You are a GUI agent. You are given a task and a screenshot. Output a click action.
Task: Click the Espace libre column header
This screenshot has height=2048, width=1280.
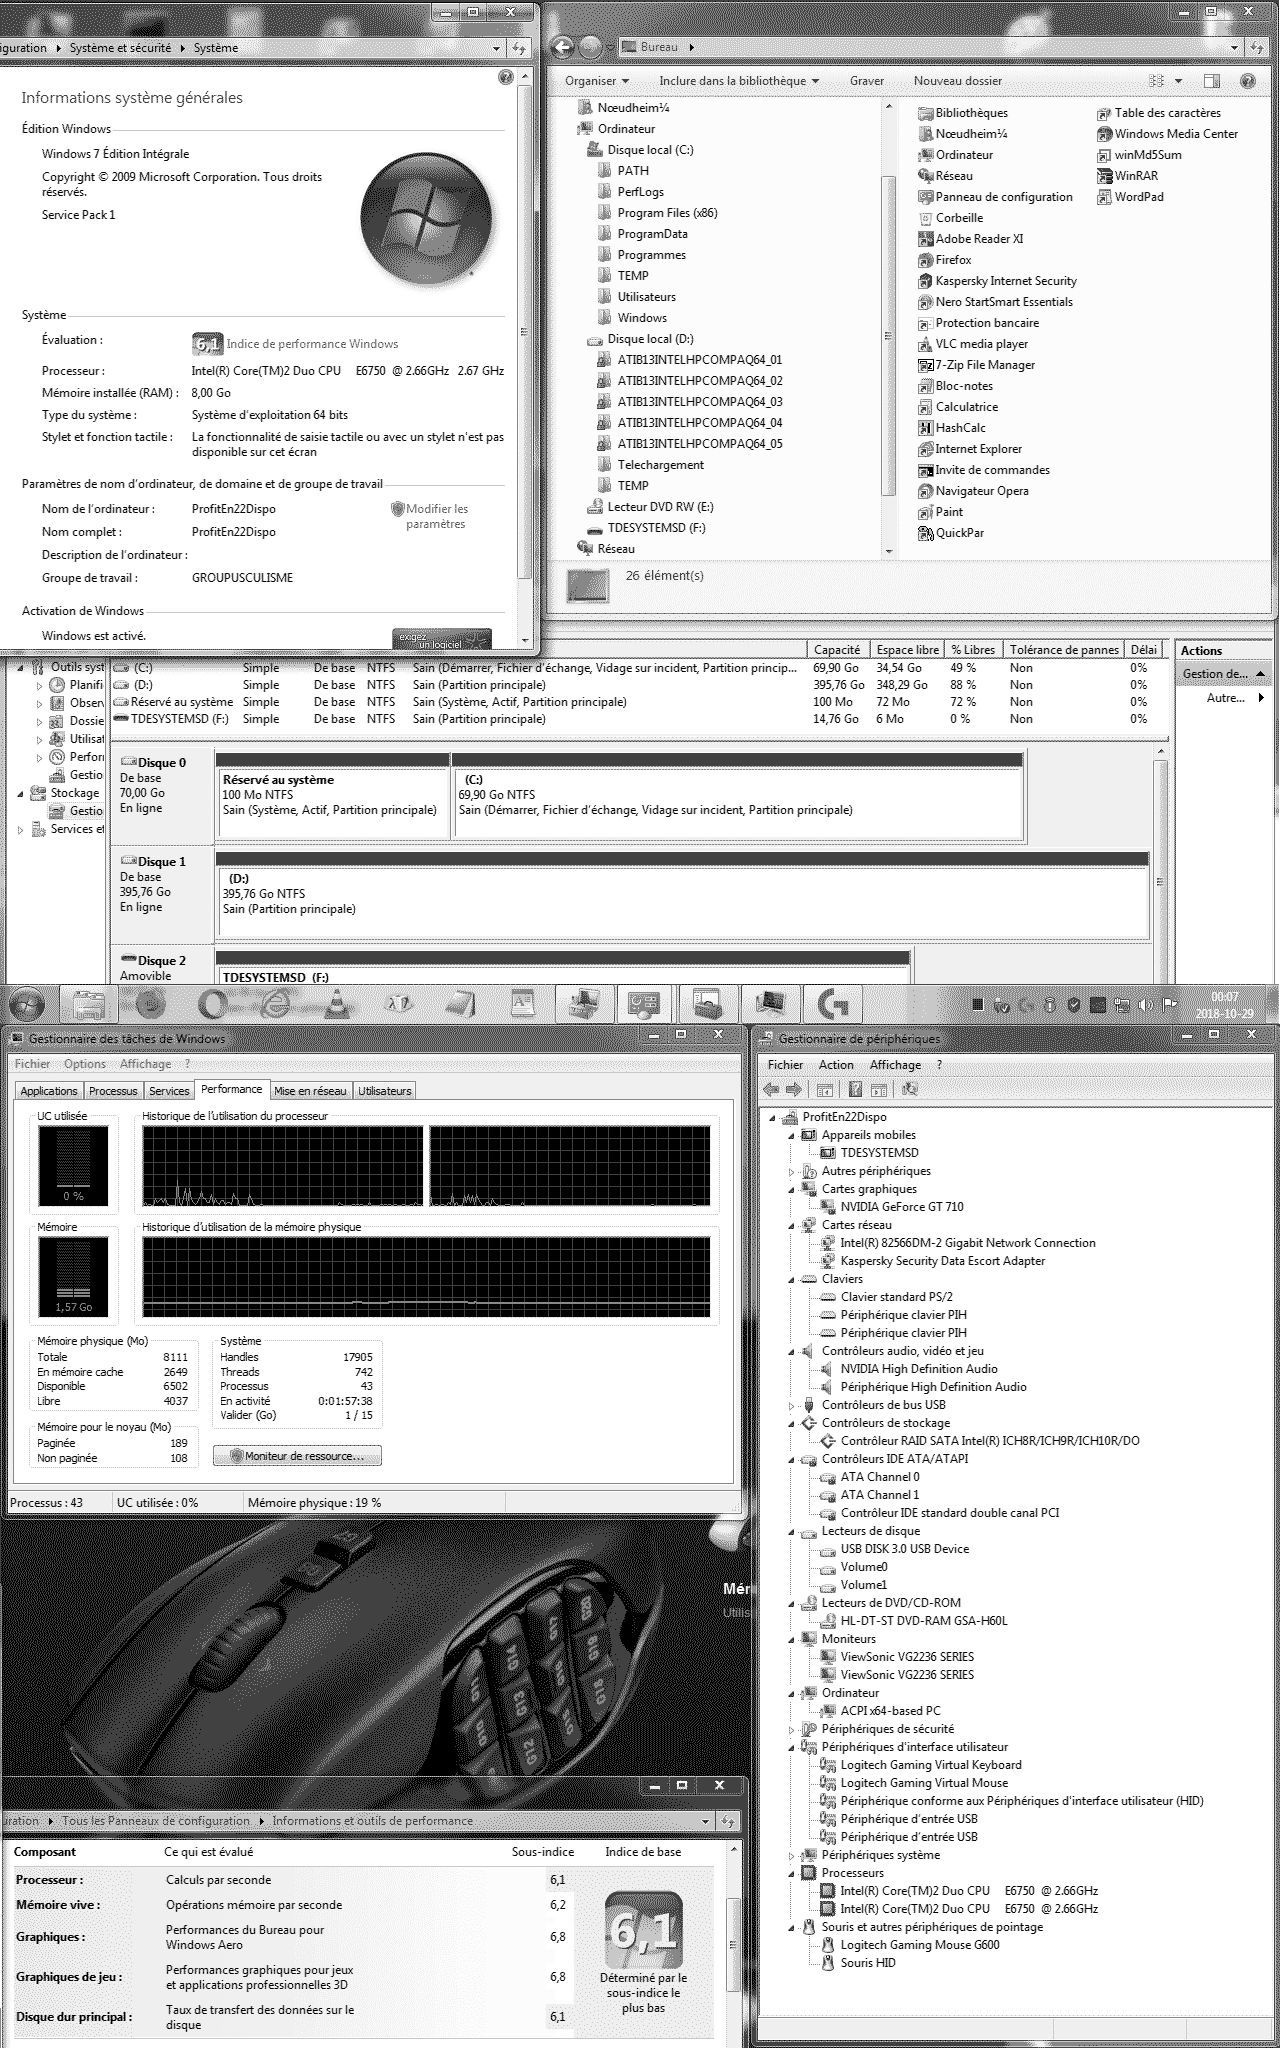pyautogui.click(x=908, y=650)
